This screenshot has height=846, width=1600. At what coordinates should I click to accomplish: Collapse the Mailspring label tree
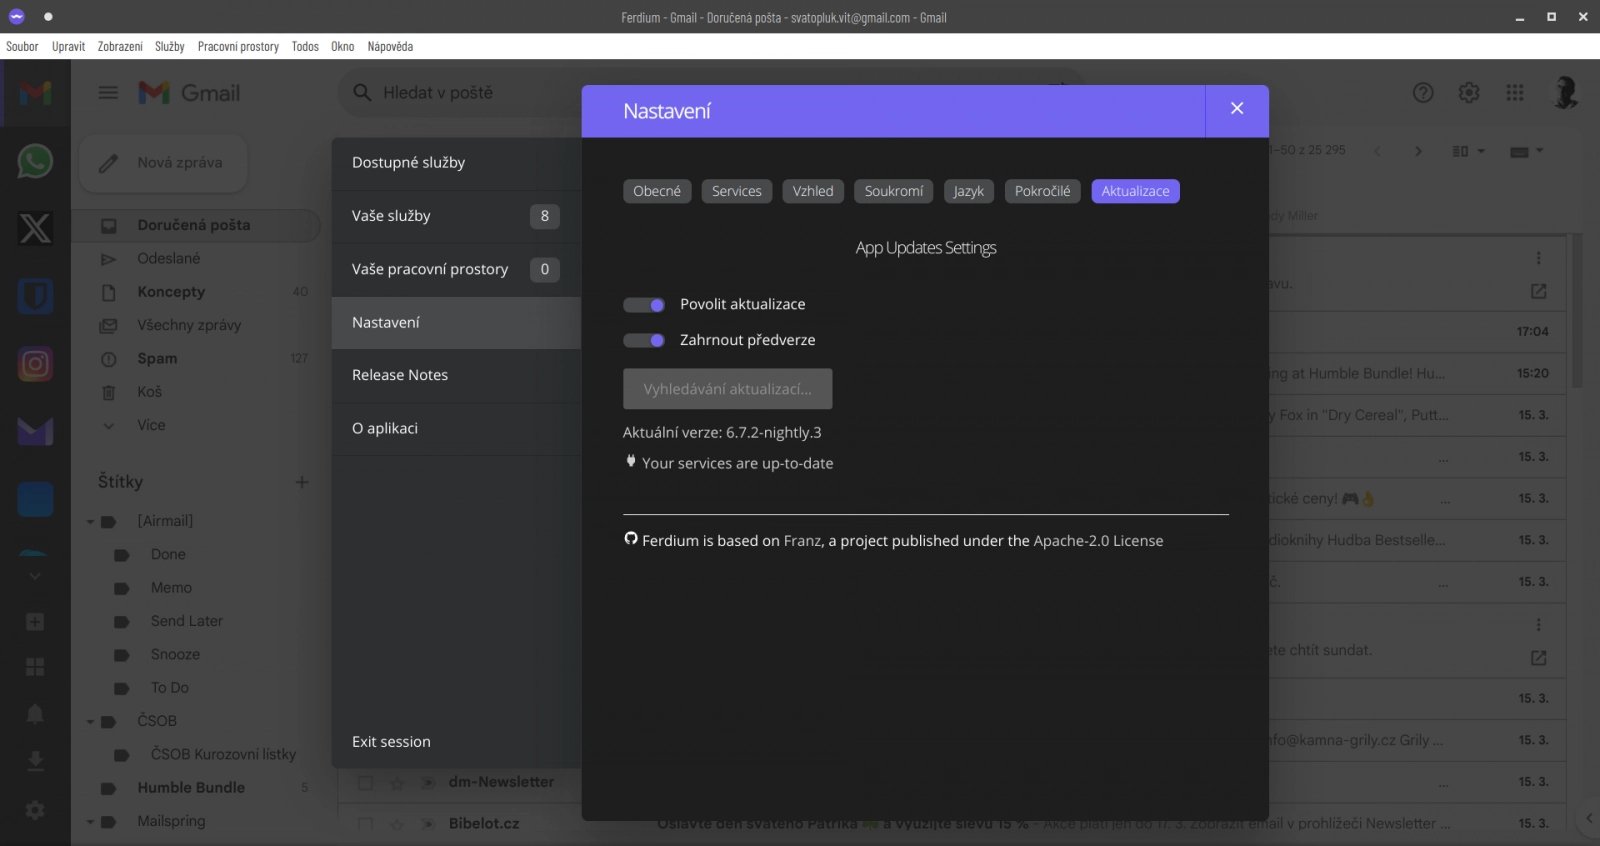90,822
